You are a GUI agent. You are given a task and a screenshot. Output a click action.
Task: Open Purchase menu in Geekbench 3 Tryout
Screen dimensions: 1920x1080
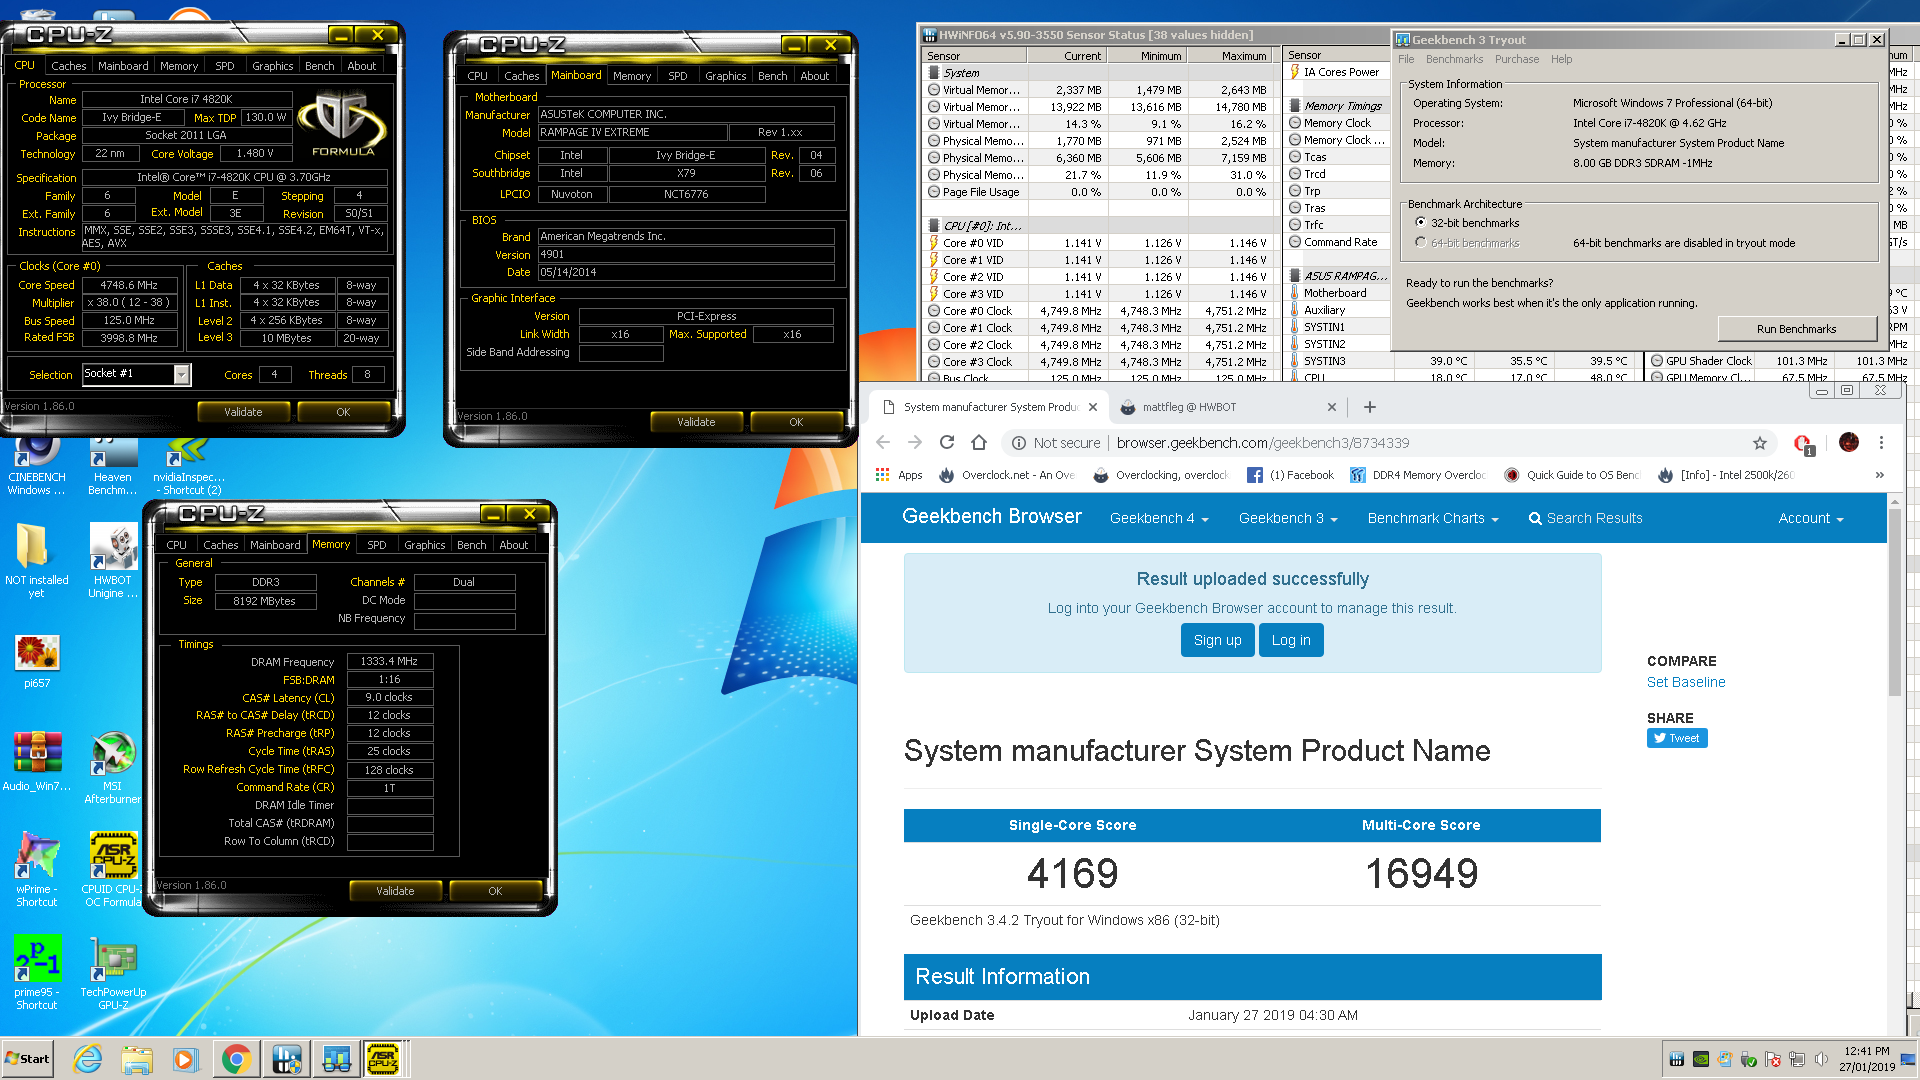[x=1517, y=59]
